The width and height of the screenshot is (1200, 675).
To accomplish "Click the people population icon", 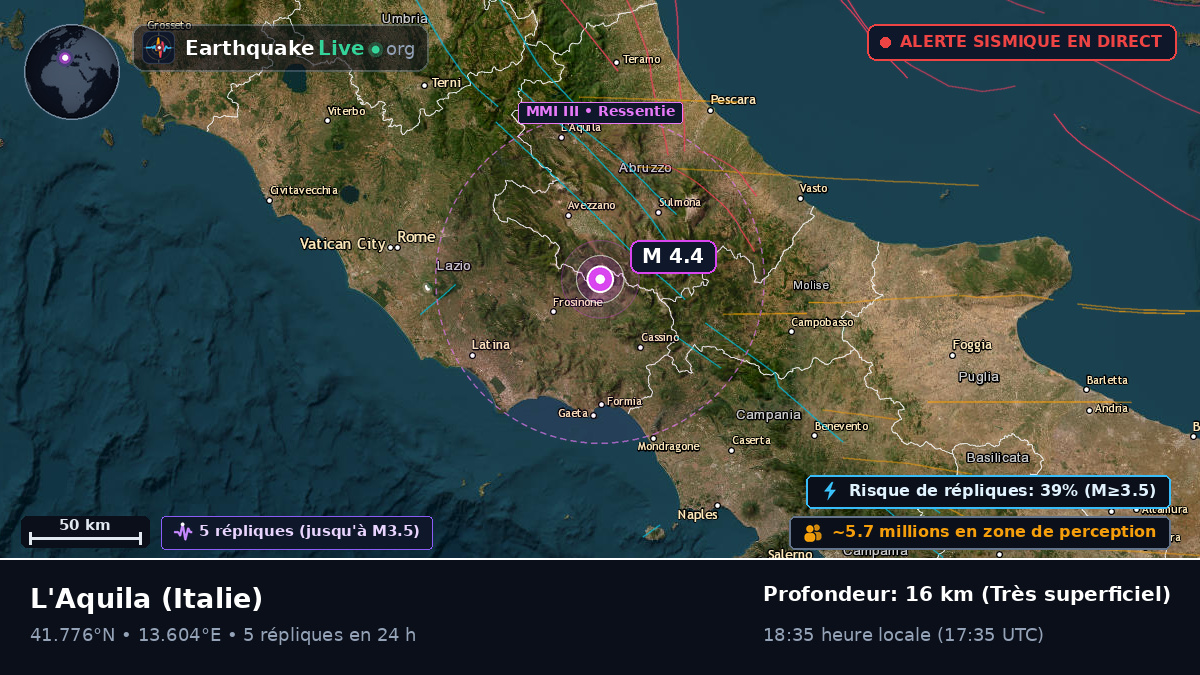I will pos(813,532).
